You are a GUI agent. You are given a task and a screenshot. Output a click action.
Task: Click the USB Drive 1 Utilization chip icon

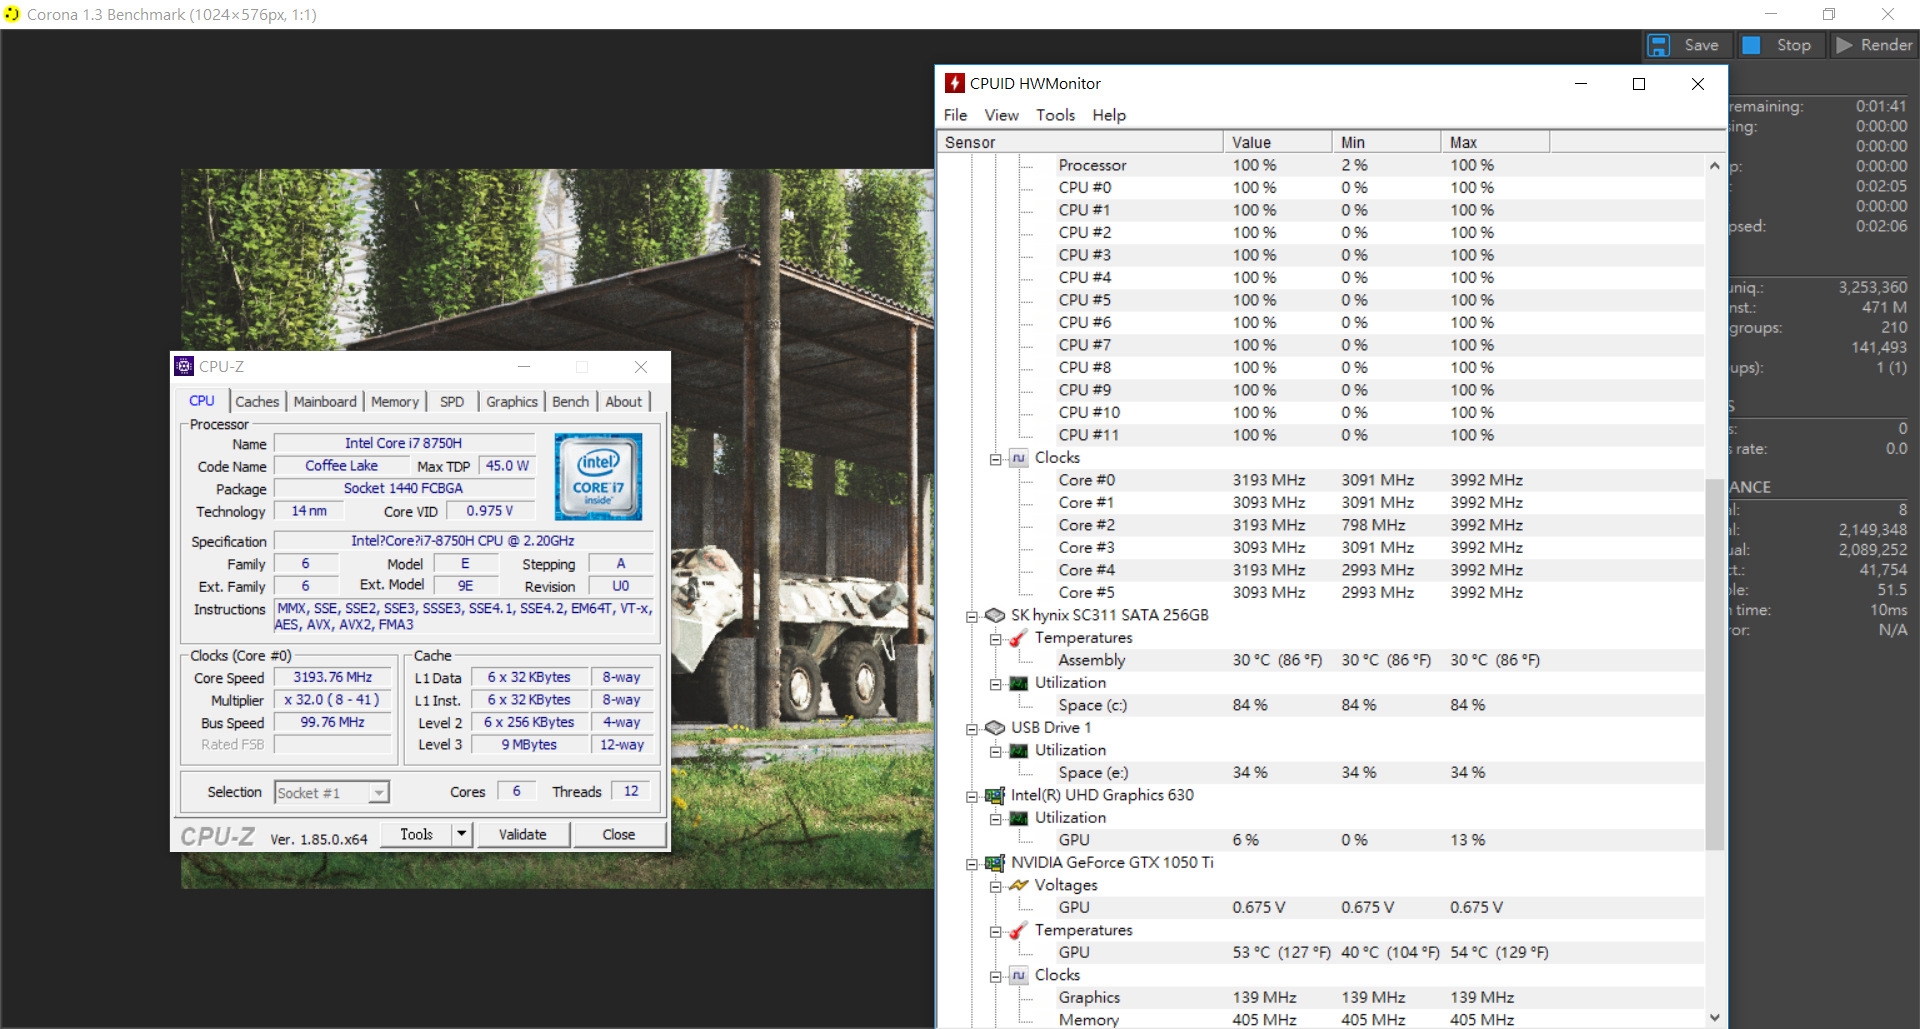pos(1019,750)
